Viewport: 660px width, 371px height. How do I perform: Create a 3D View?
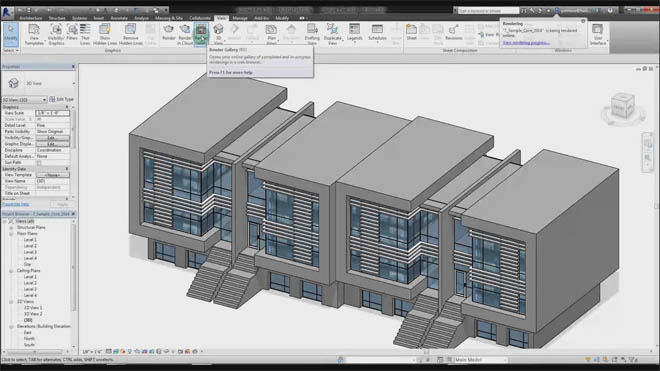(x=218, y=34)
